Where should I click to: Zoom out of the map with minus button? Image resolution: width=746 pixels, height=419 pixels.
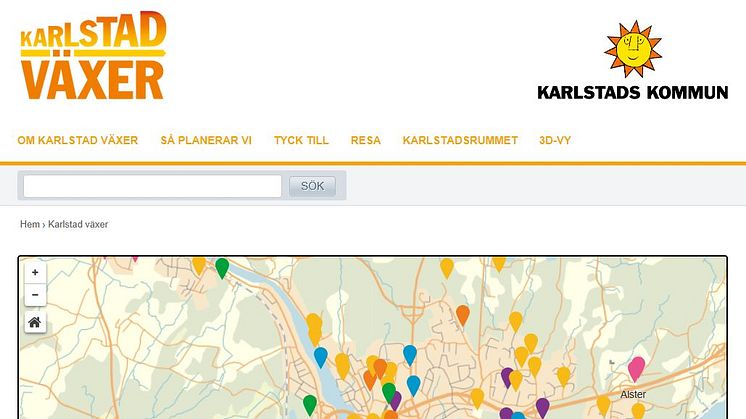(x=35, y=295)
